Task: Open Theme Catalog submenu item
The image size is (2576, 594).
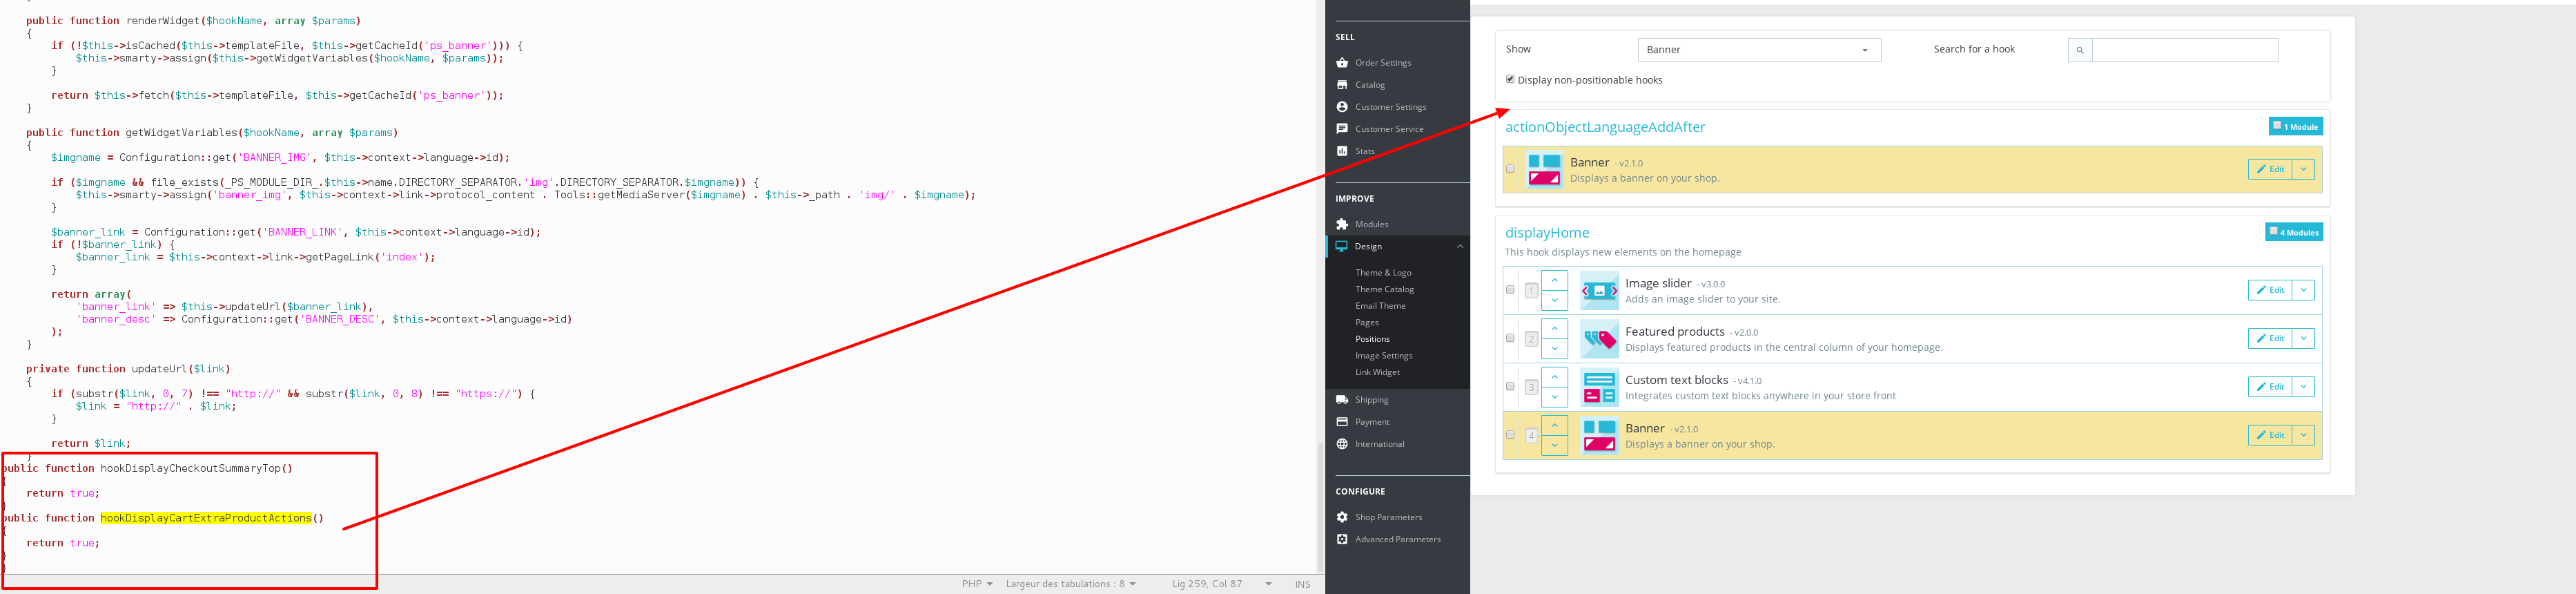Action: tap(1384, 289)
